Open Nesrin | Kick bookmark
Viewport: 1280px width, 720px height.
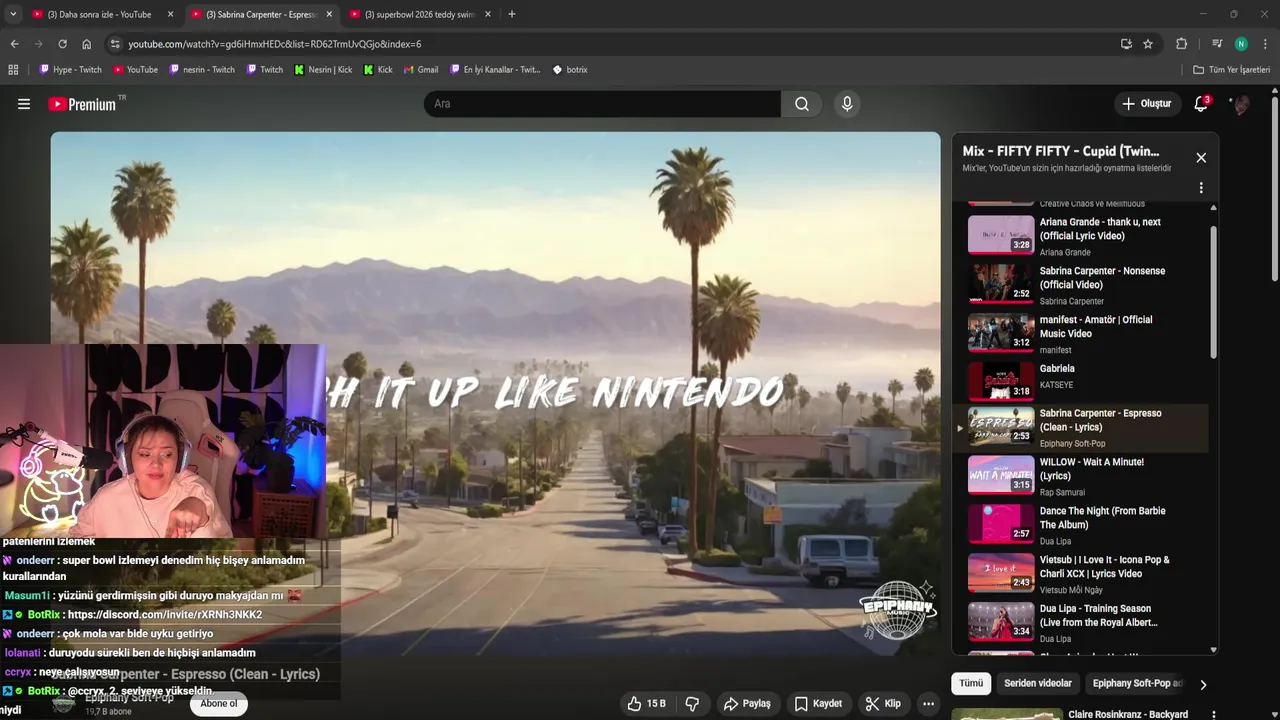point(323,70)
